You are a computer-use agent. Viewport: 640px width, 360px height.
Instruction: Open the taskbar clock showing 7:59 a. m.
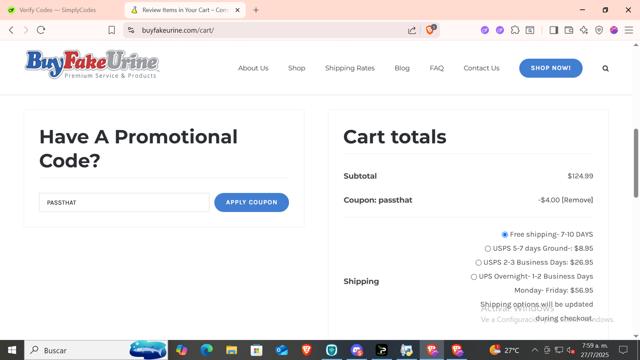595,350
